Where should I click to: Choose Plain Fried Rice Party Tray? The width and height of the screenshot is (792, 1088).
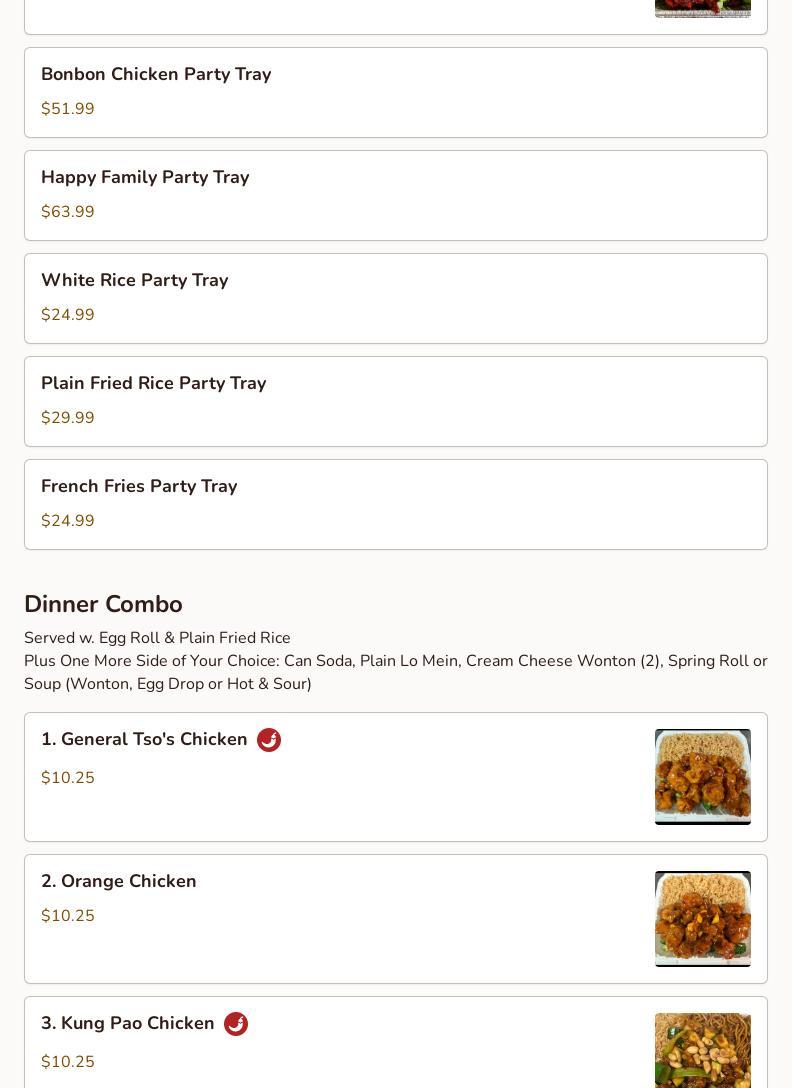396,402
